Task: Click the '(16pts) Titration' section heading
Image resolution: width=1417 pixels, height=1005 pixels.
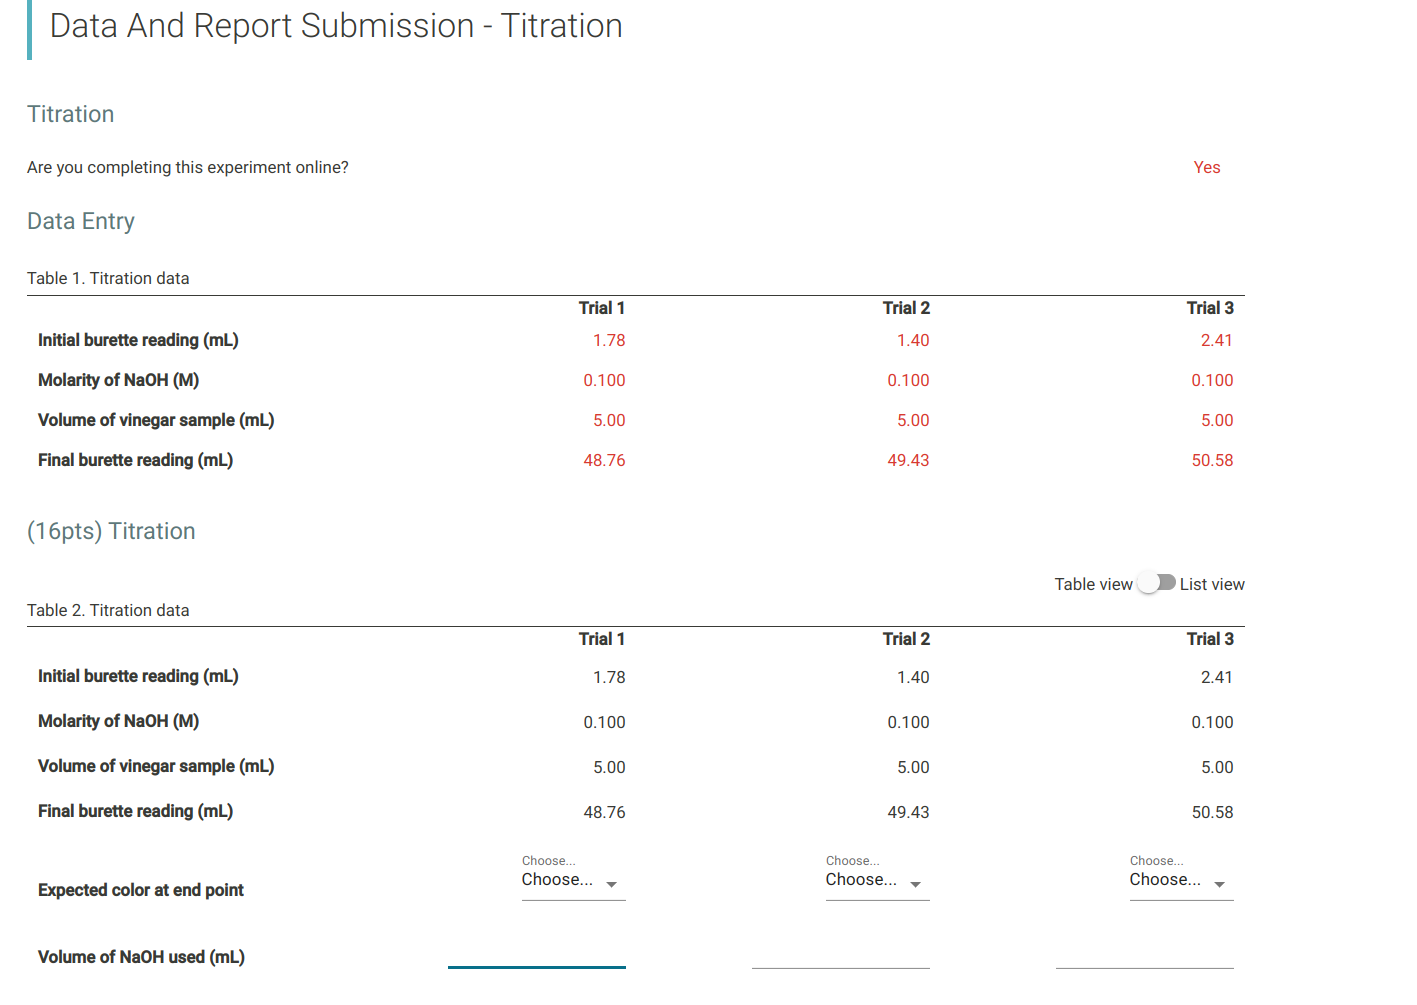Action: coord(111,531)
